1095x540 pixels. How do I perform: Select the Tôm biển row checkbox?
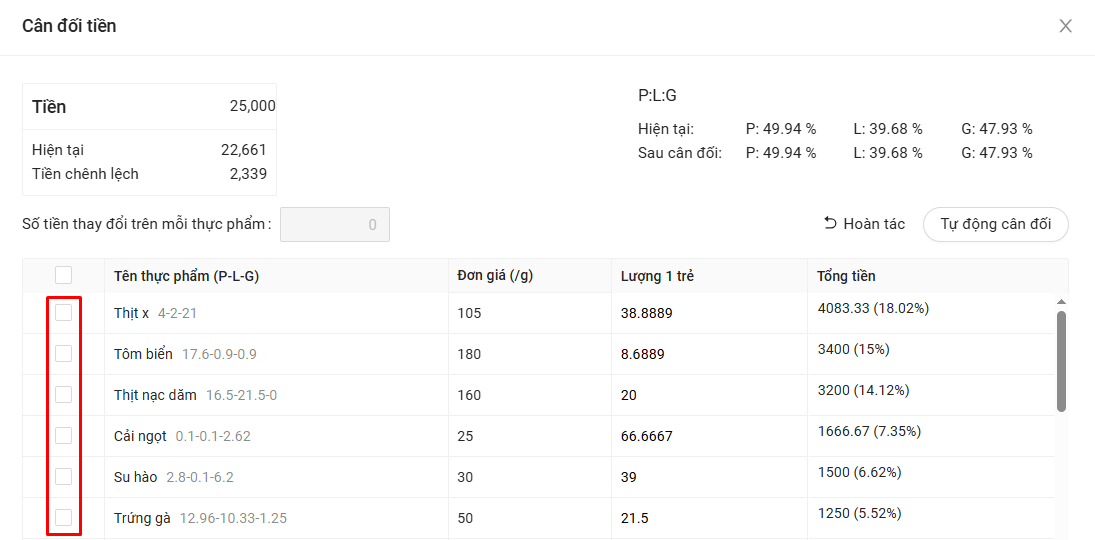pyautogui.click(x=64, y=353)
